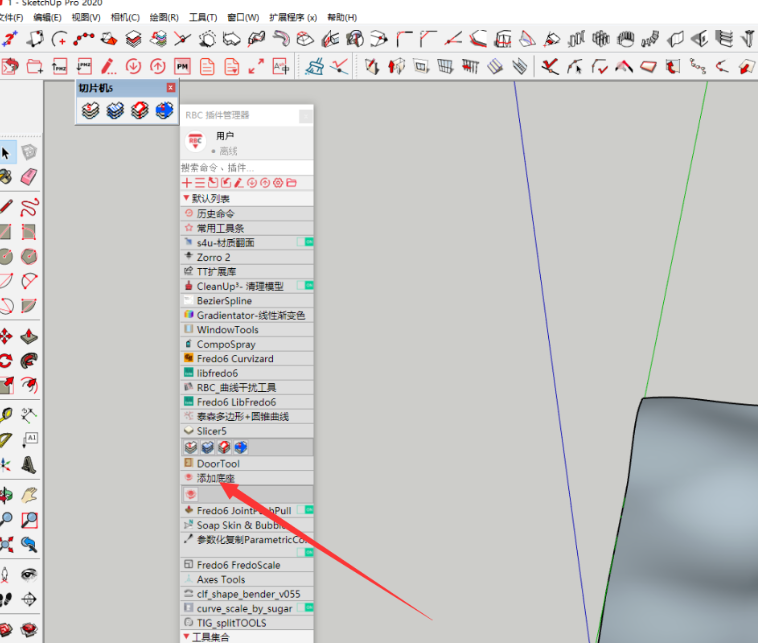The image size is (758, 643).
Task: Click the red pencil edit icon in RBC manager
Action: 239,183
